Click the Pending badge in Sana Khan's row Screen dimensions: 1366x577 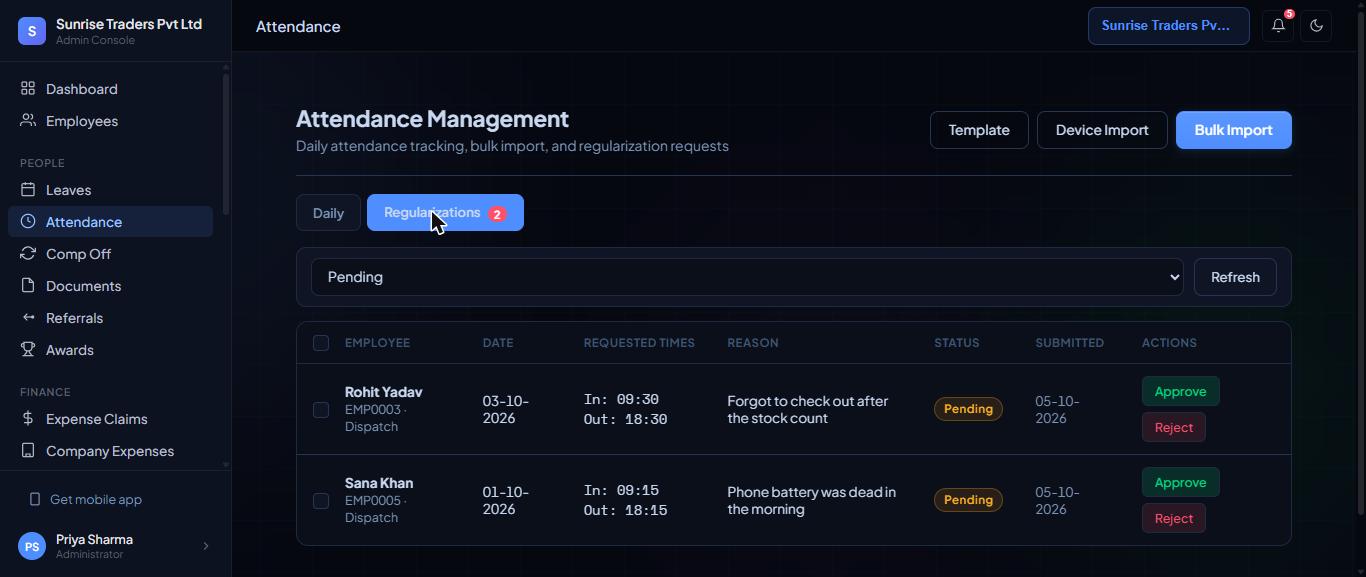968,500
